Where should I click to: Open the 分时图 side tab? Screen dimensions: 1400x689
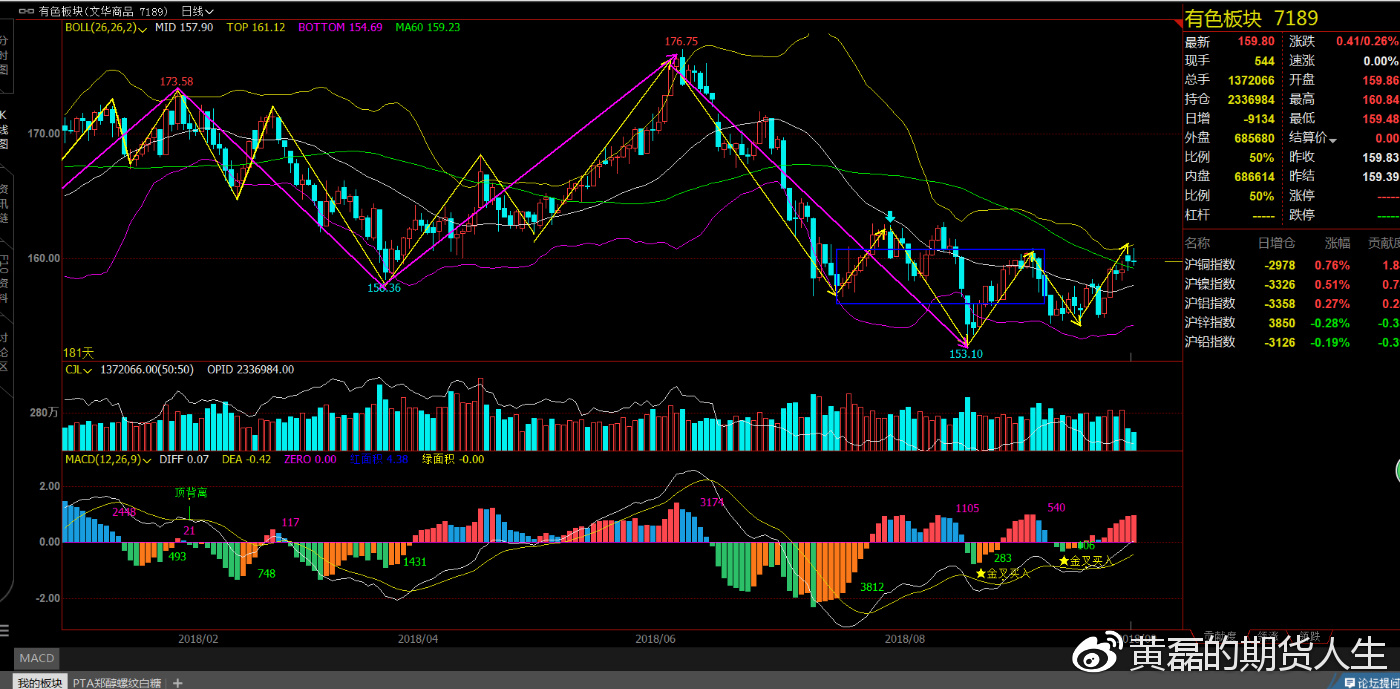pos(4,56)
